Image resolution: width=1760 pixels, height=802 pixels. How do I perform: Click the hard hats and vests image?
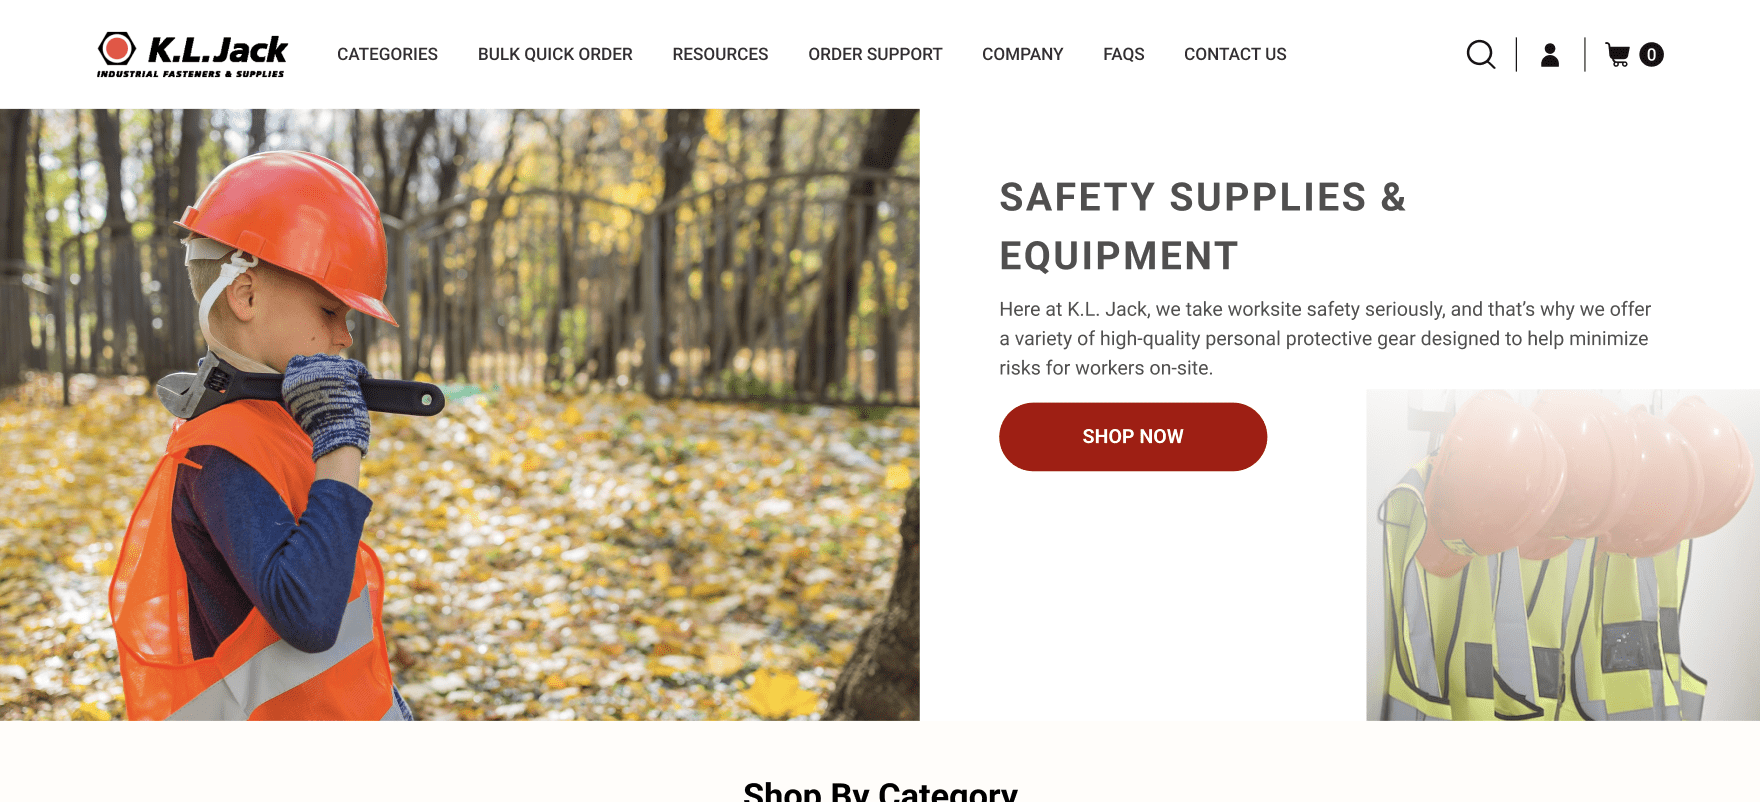(1563, 555)
